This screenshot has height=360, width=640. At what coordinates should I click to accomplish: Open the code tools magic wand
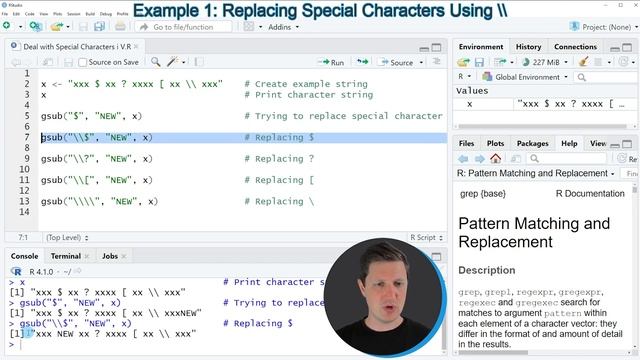pyautogui.click(x=173, y=62)
